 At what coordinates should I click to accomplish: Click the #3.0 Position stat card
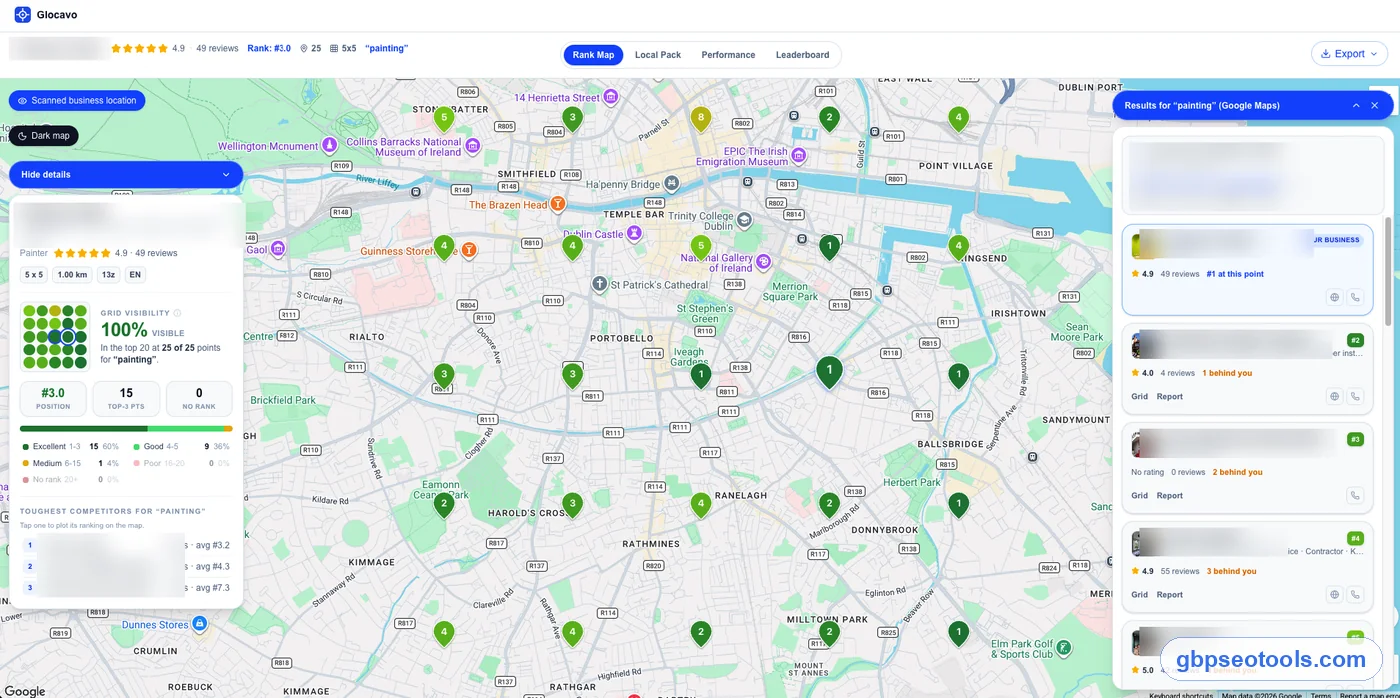[x=53, y=398]
